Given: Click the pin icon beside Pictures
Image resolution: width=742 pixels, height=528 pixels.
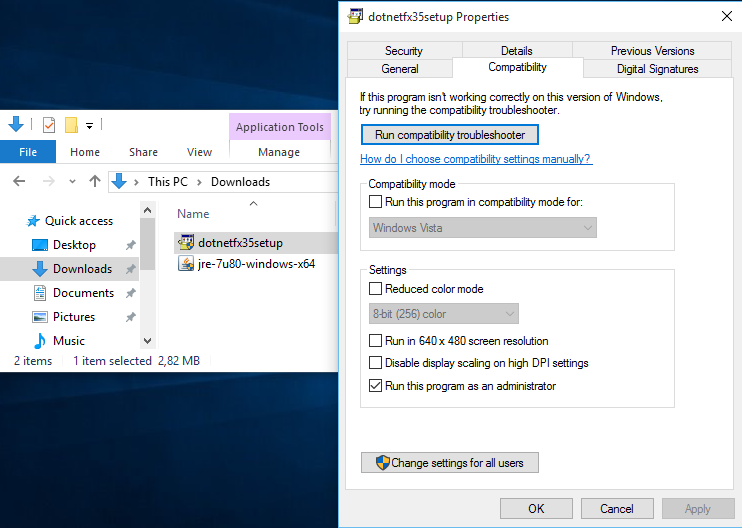Looking at the screenshot, I should (131, 317).
